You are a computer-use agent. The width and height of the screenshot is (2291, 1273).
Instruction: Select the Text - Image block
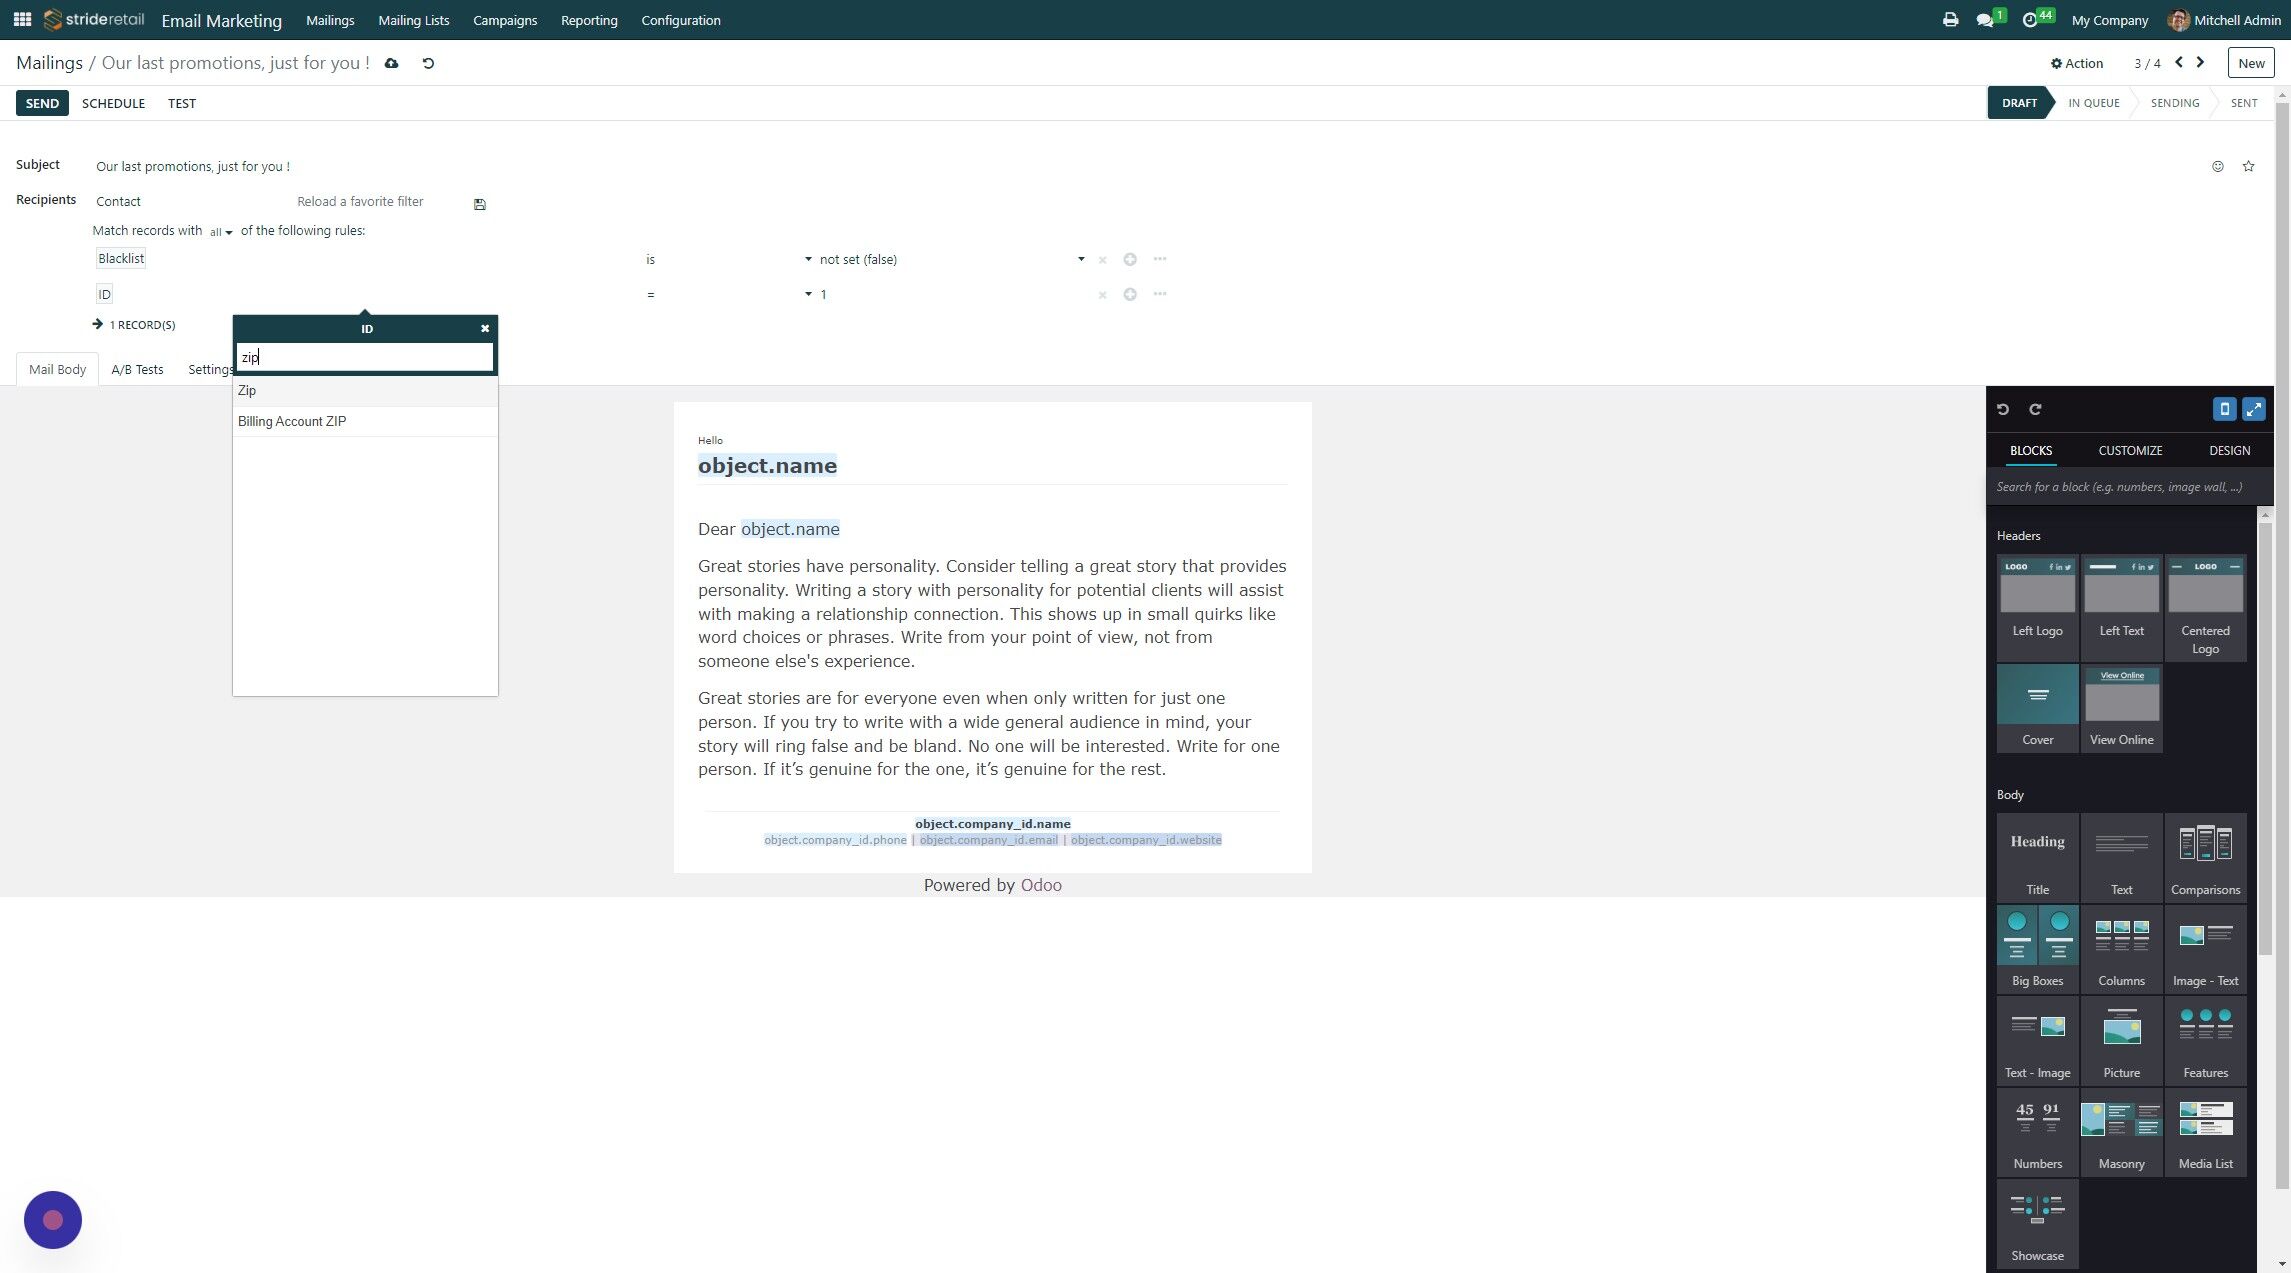[x=2037, y=1040]
